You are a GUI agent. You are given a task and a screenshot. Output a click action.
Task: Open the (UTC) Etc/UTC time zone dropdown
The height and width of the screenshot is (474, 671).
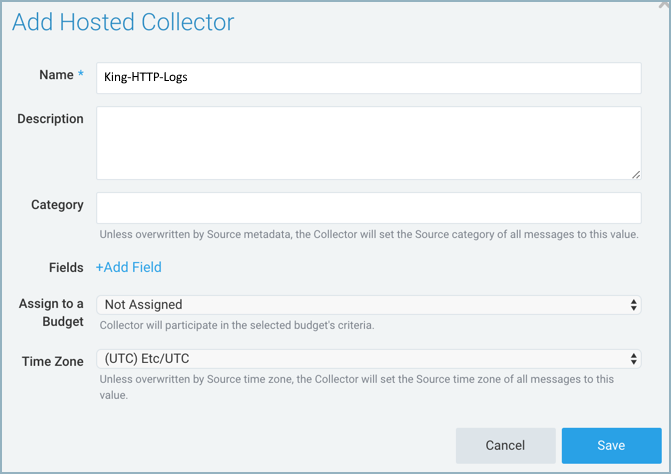[368, 358]
